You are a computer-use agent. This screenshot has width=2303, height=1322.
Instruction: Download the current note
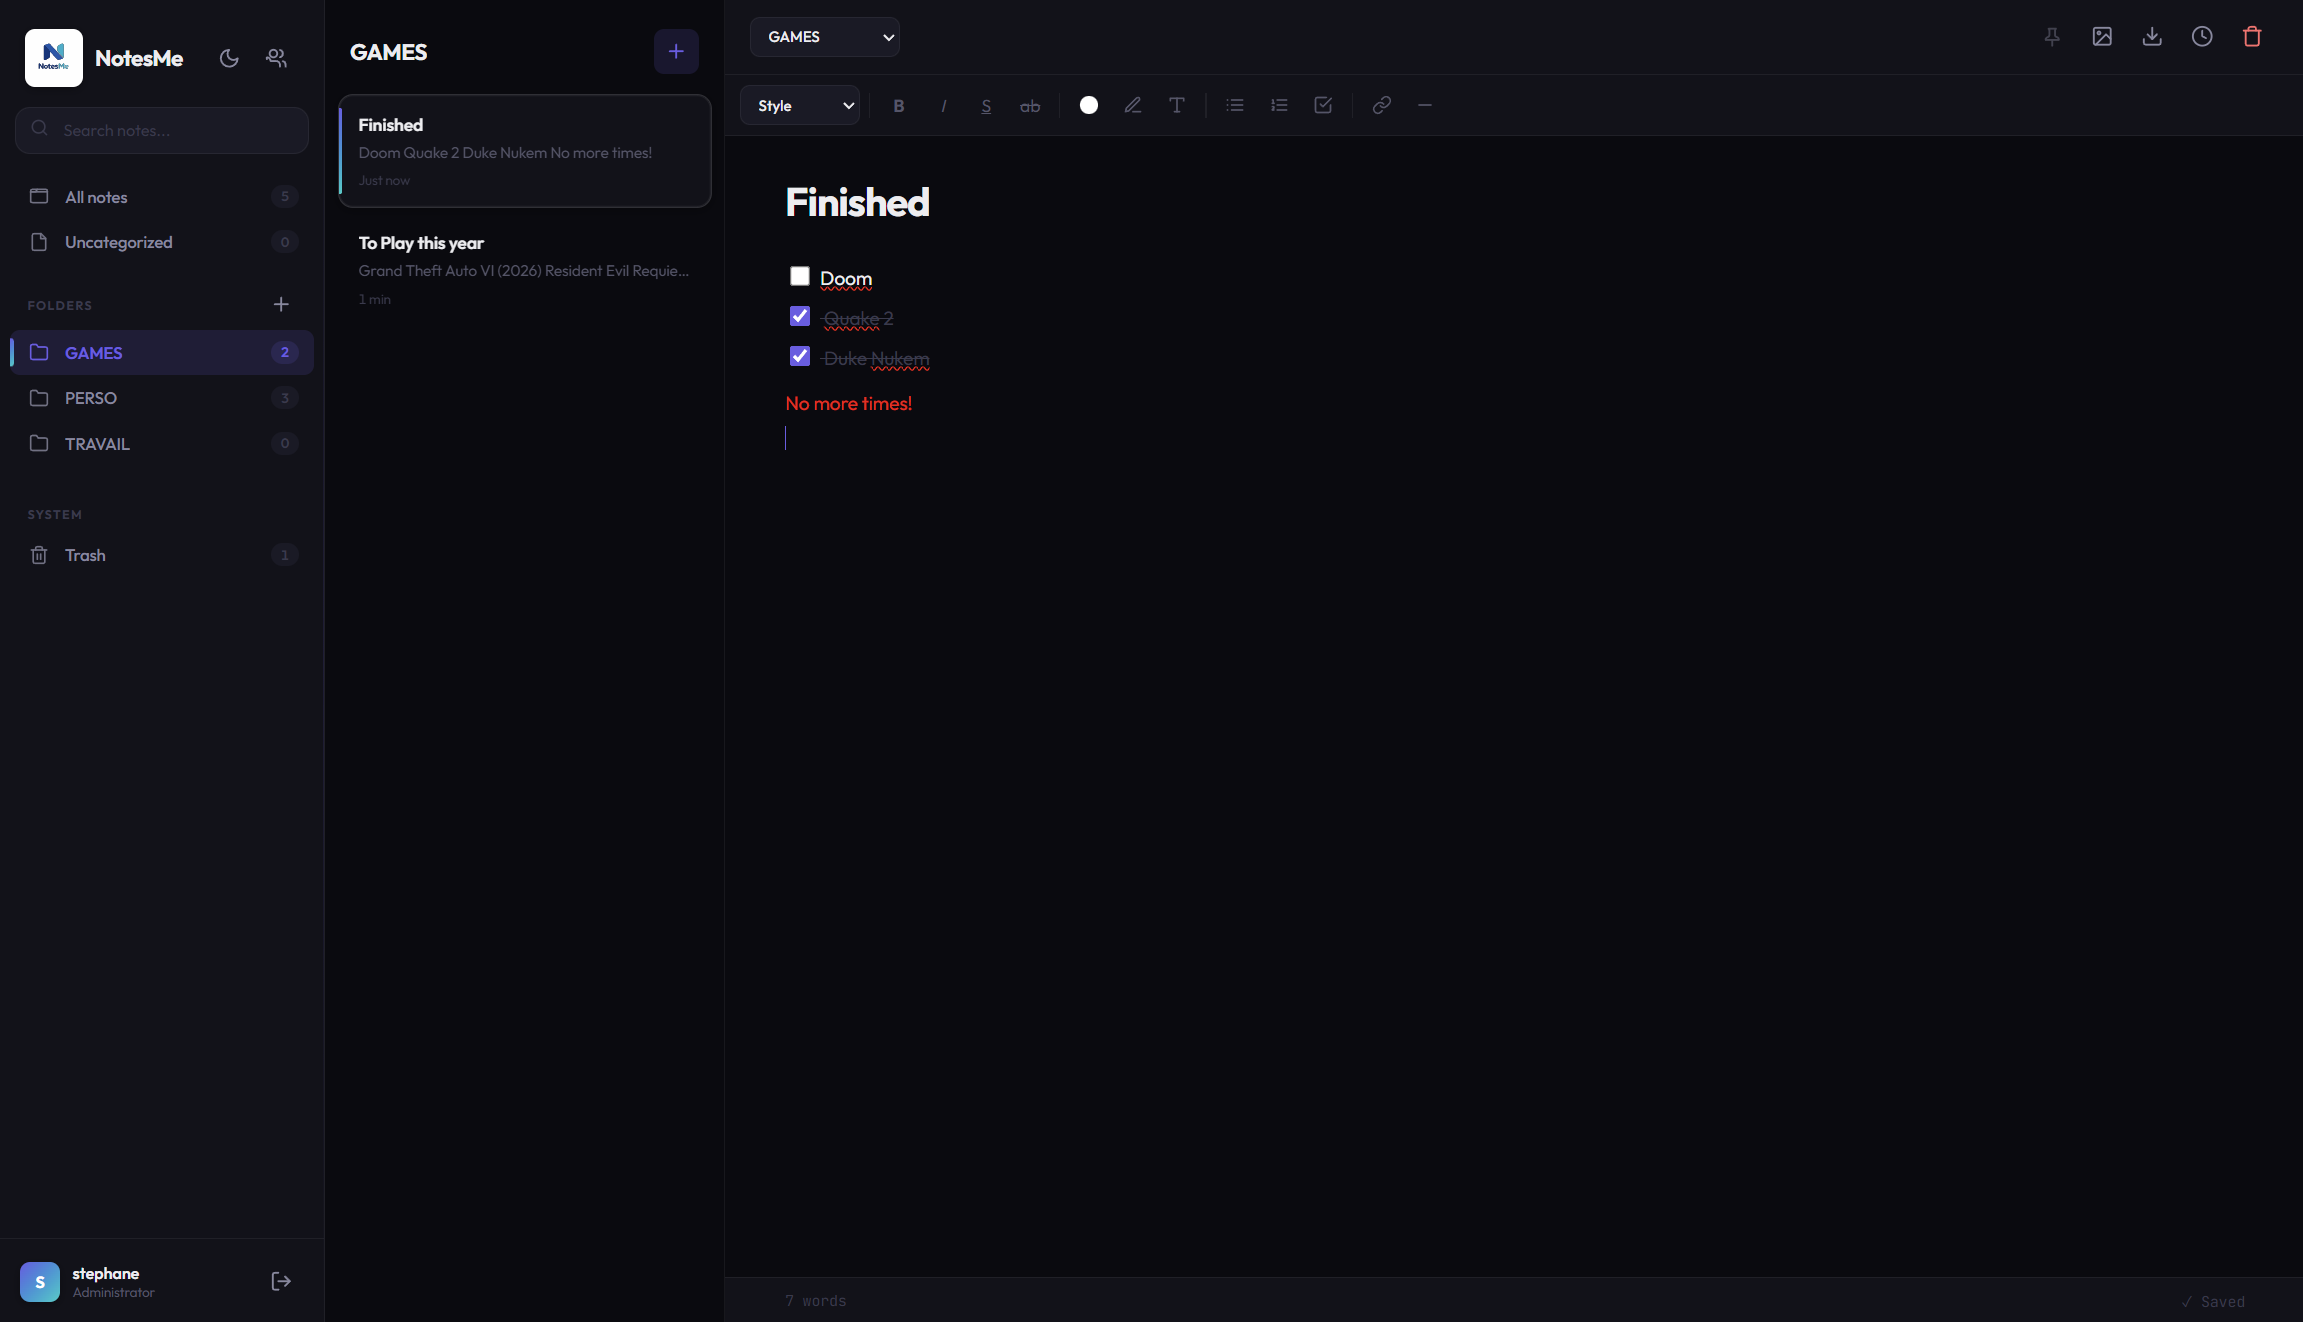pyautogui.click(x=2153, y=36)
